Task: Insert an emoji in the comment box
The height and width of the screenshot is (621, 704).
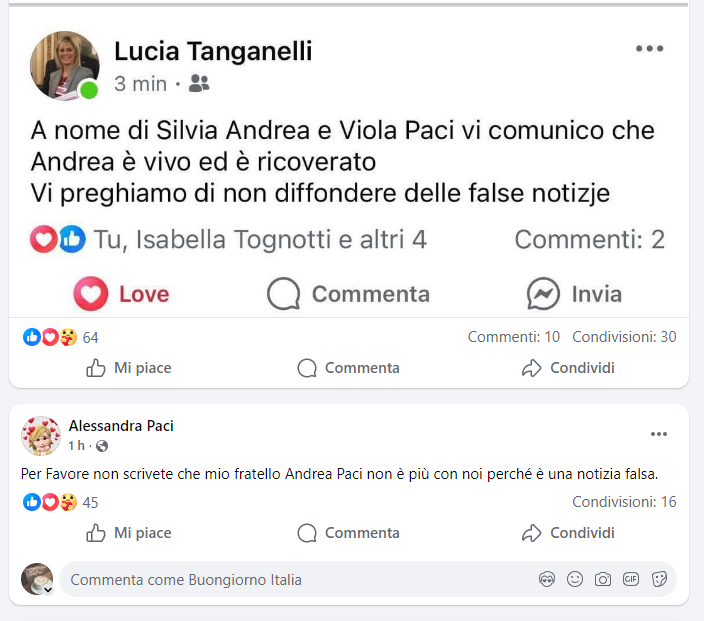Action: (x=575, y=579)
